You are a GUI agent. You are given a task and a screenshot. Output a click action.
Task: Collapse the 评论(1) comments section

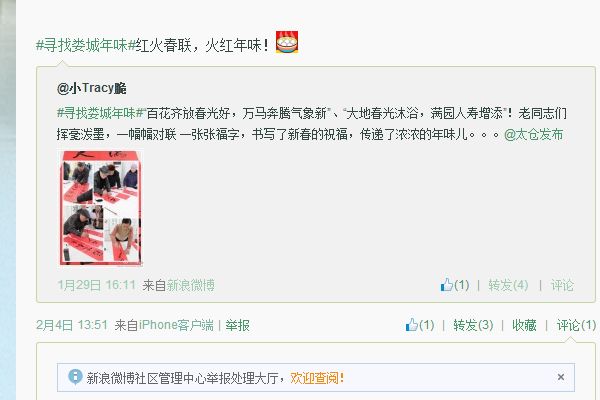[576, 325]
